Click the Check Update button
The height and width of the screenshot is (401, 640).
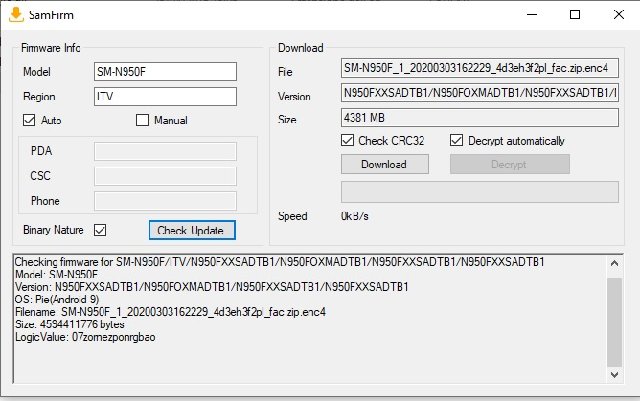click(192, 230)
